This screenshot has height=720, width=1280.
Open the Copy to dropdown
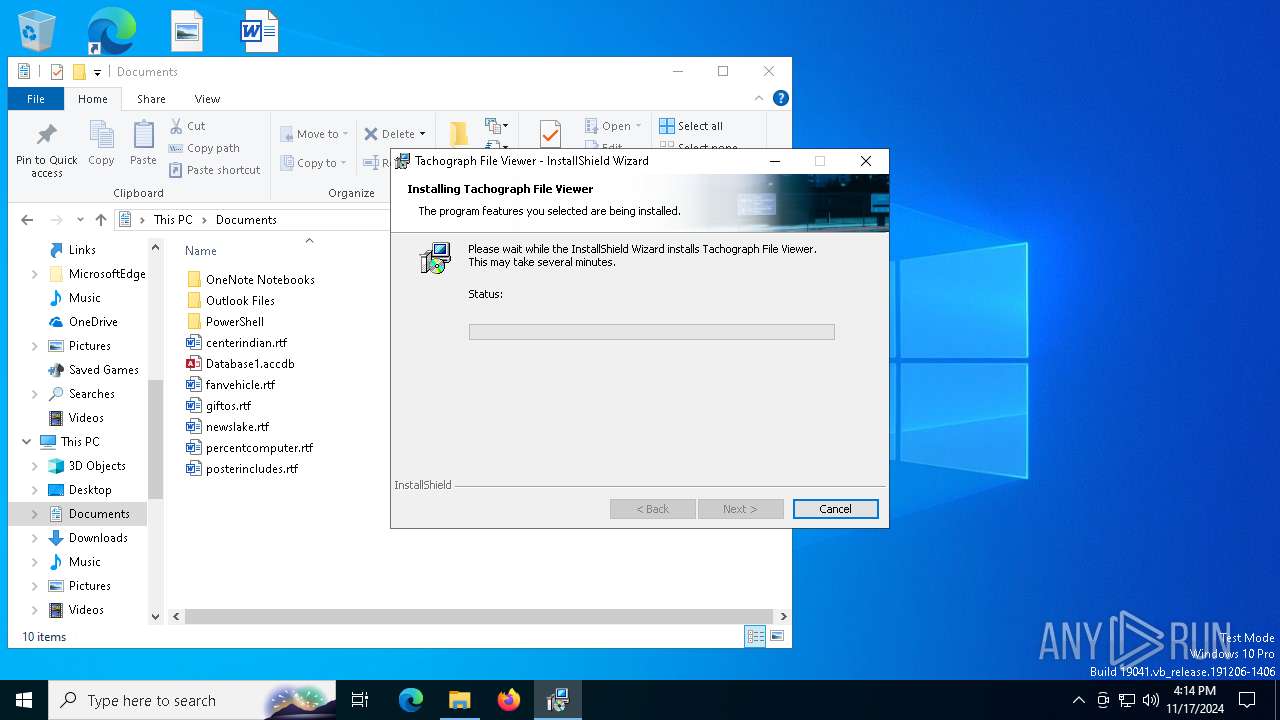tap(313, 163)
